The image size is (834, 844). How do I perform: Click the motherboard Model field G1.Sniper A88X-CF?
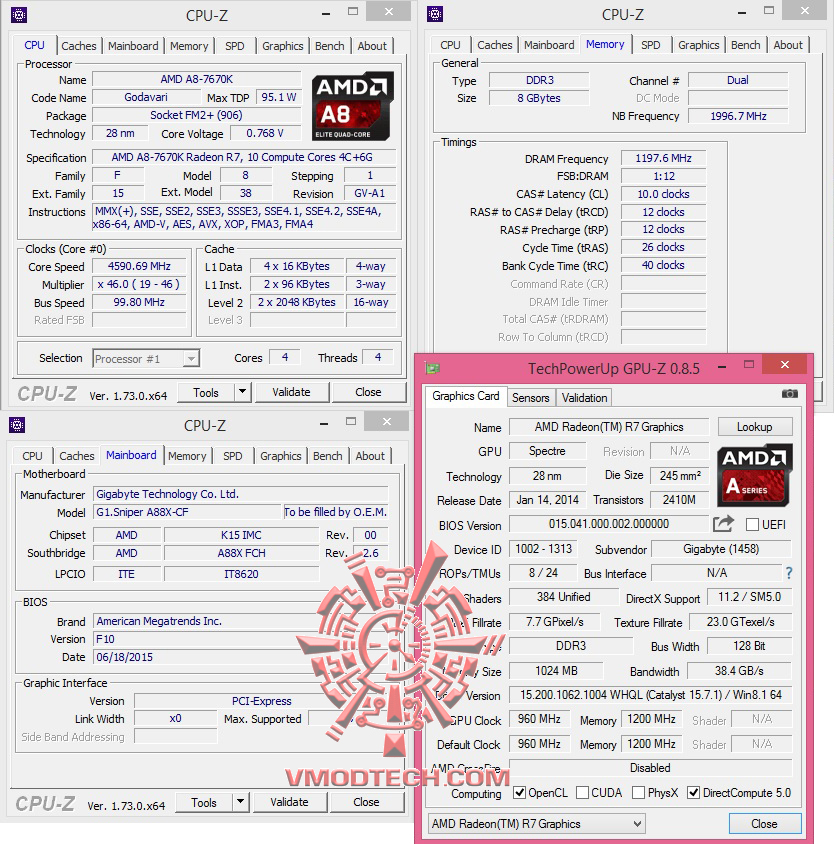[188, 512]
